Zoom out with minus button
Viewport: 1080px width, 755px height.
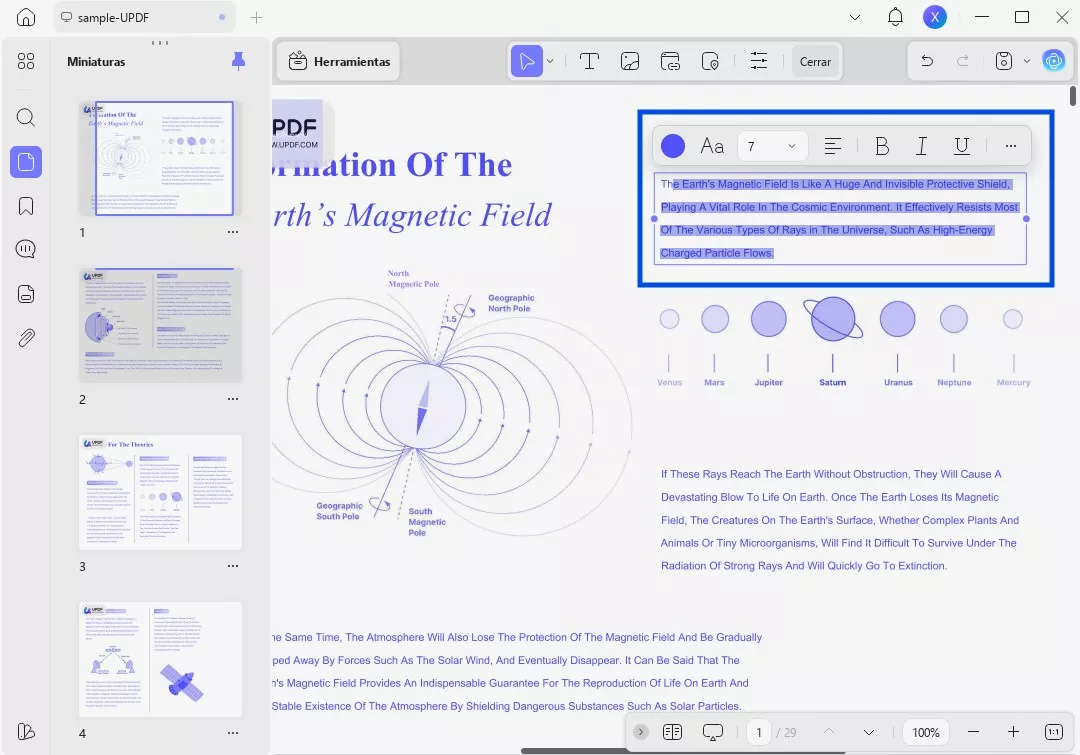pyautogui.click(x=973, y=732)
